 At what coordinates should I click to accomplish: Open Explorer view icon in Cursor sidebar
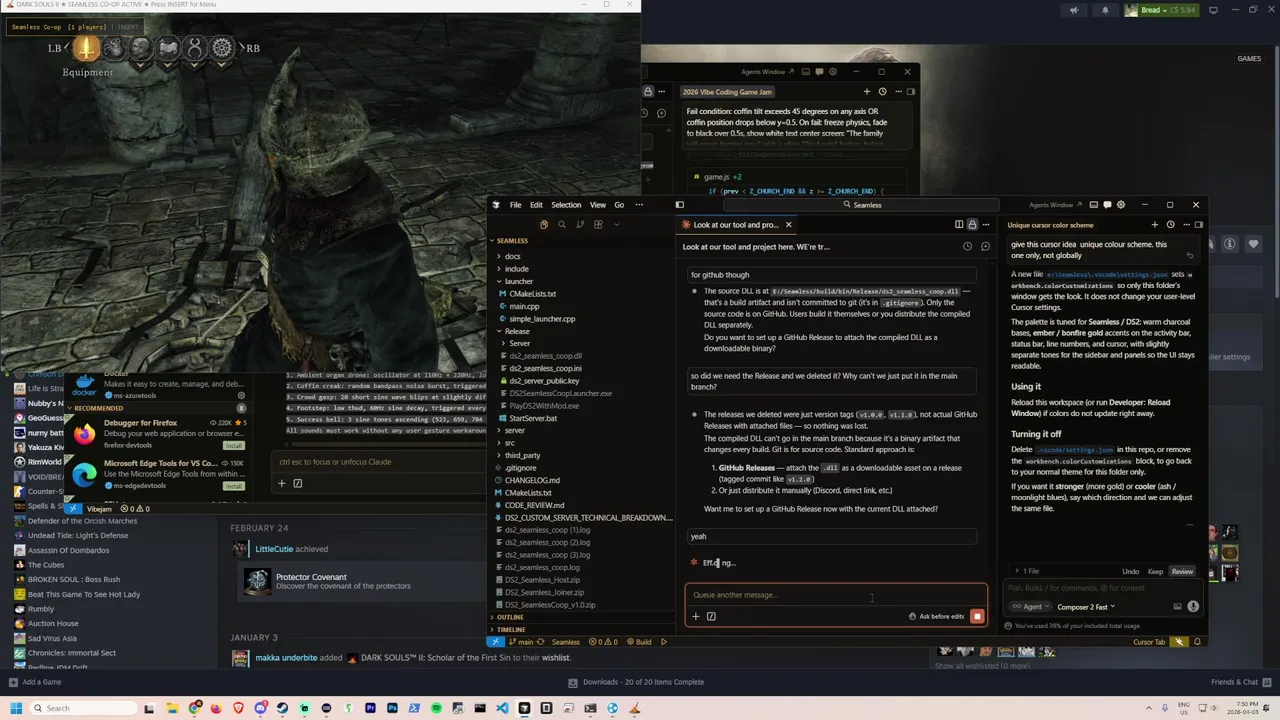544,225
